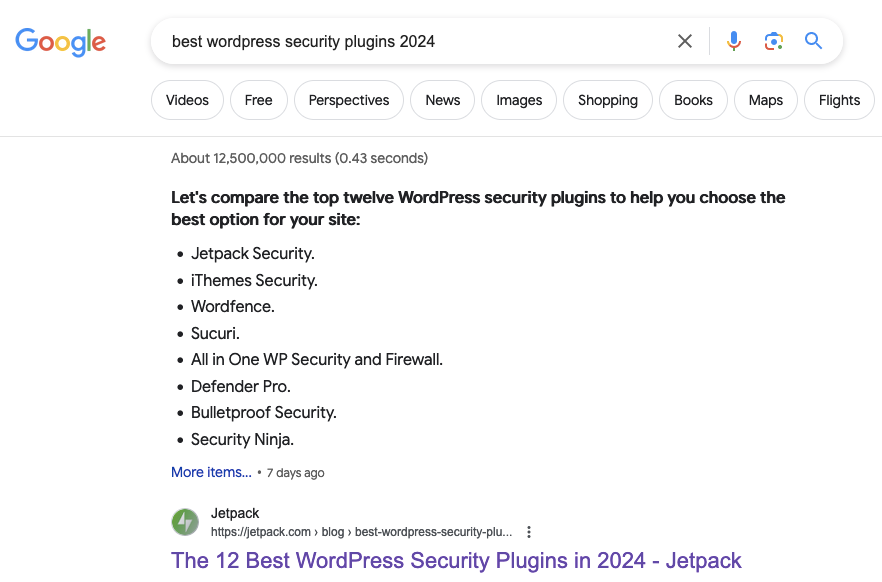Click the magnifying glass search icon
882x582 pixels.
point(813,41)
